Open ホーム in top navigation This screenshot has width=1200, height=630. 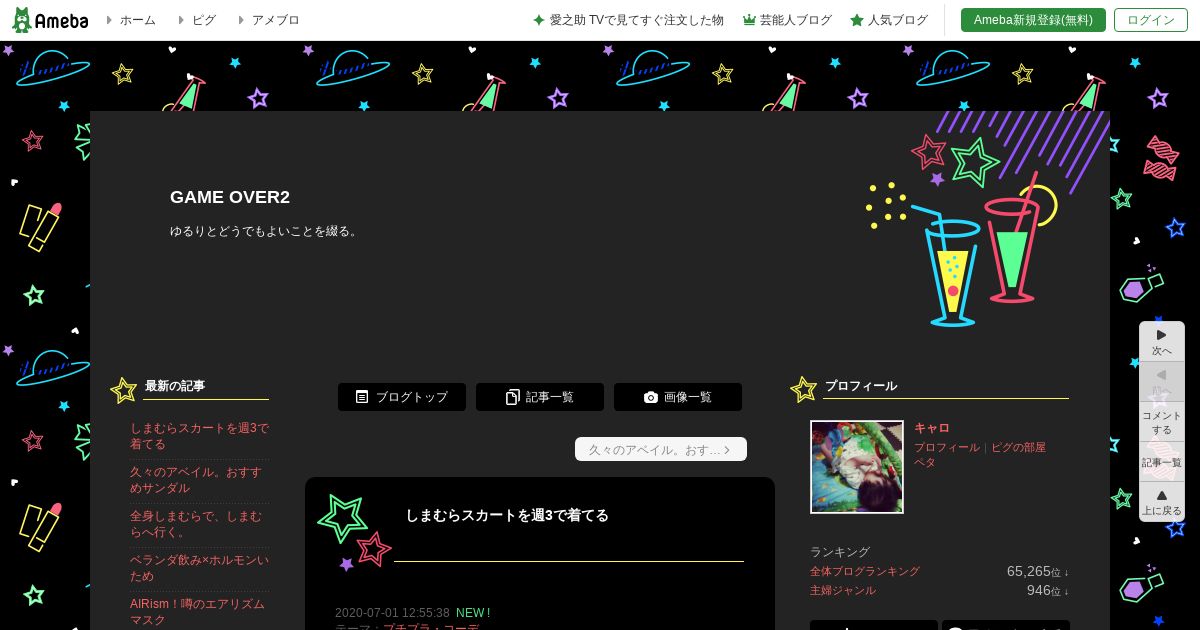coord(137,20)
